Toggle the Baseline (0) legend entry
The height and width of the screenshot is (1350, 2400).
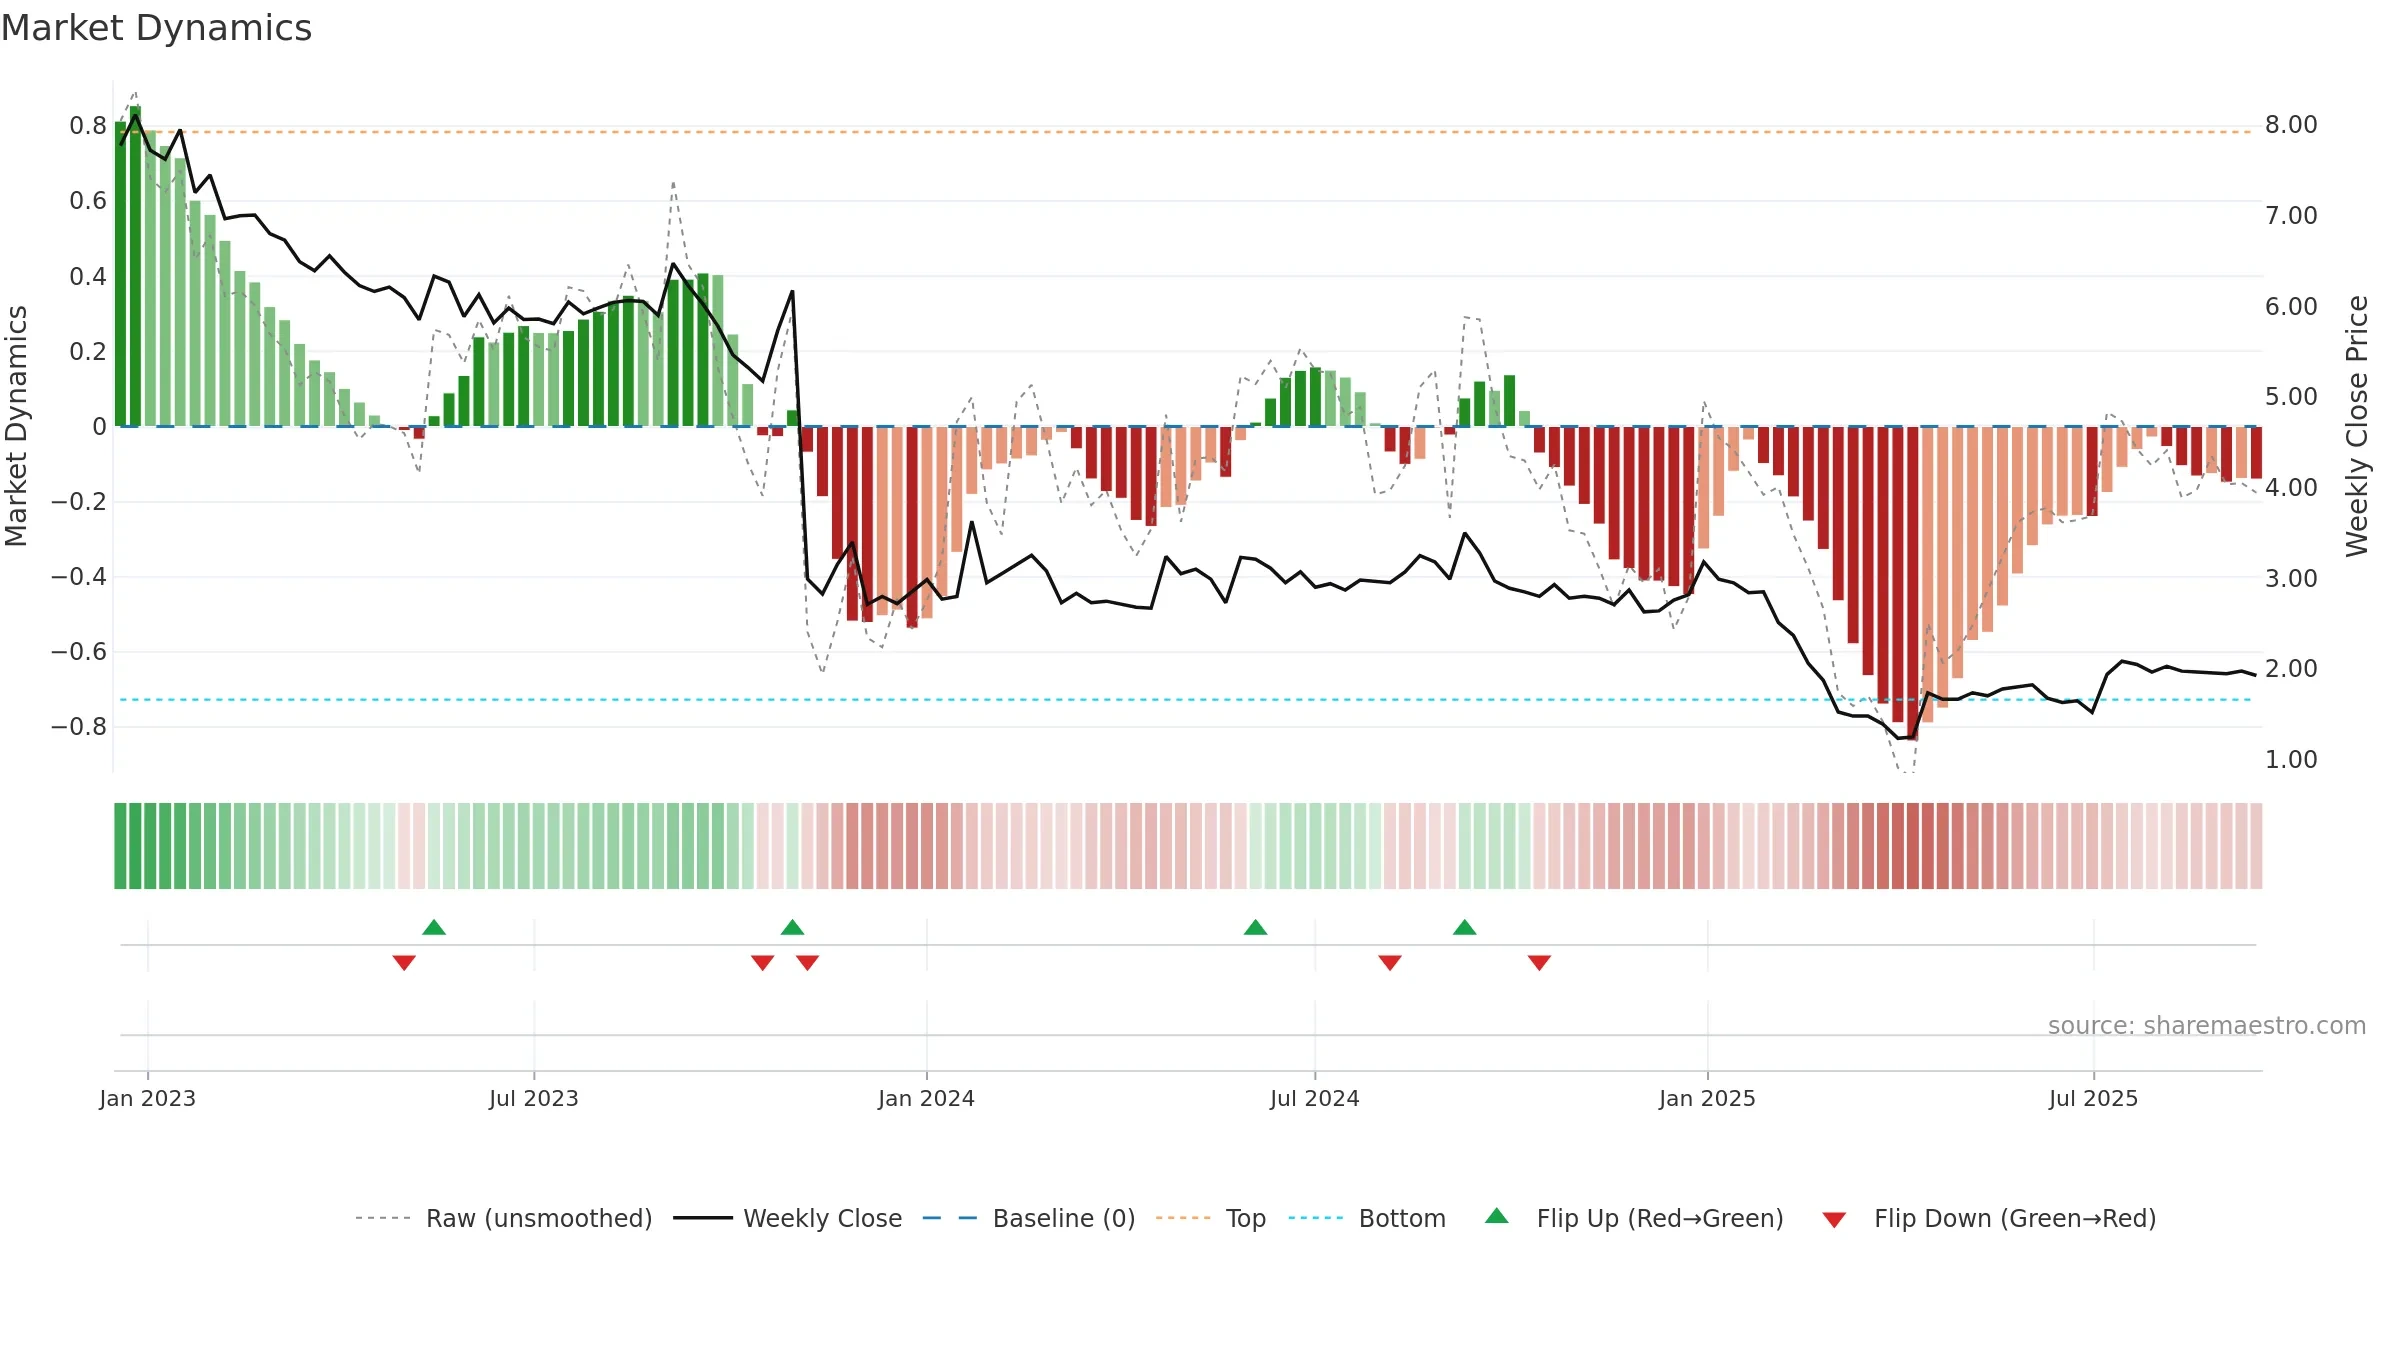coord(1029,1218)
